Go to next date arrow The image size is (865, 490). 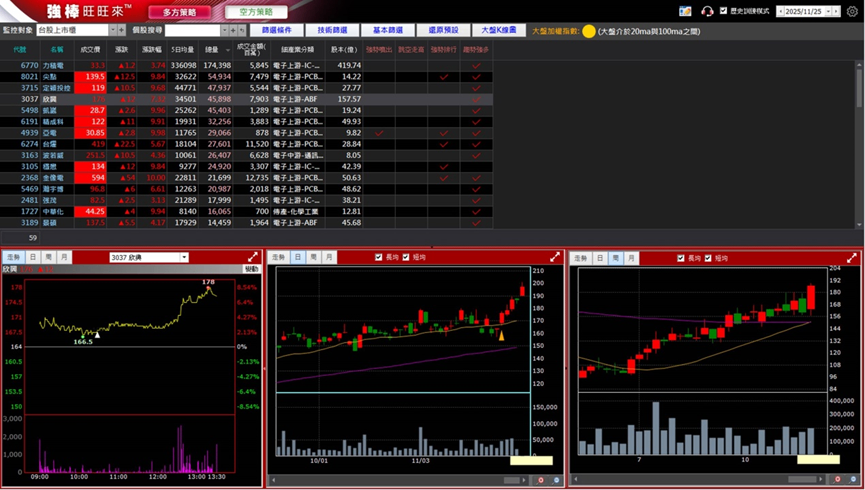coord(836,11)
